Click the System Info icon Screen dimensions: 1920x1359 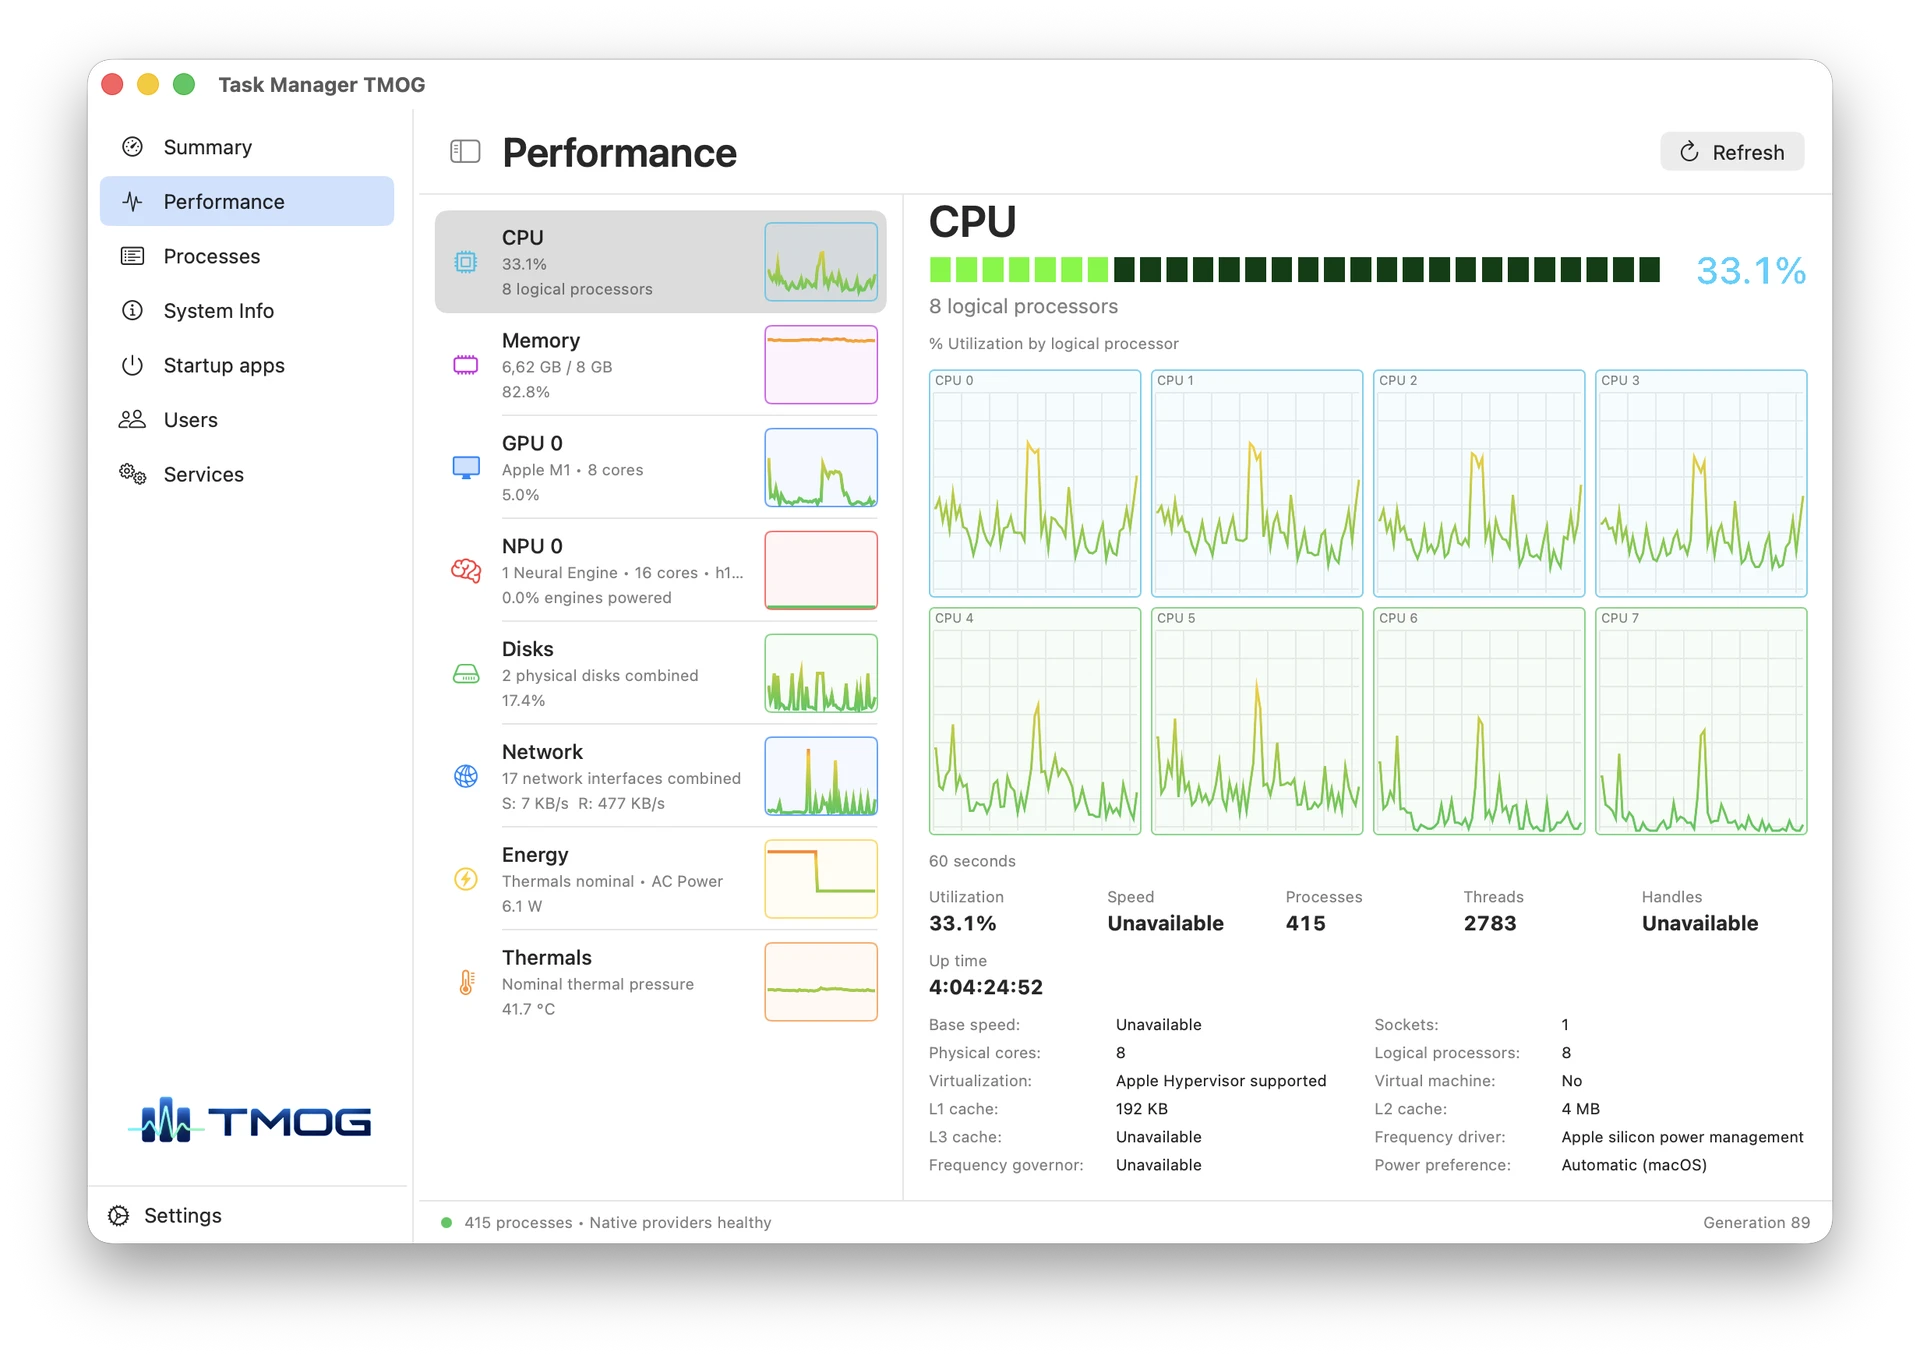[132, 310]
